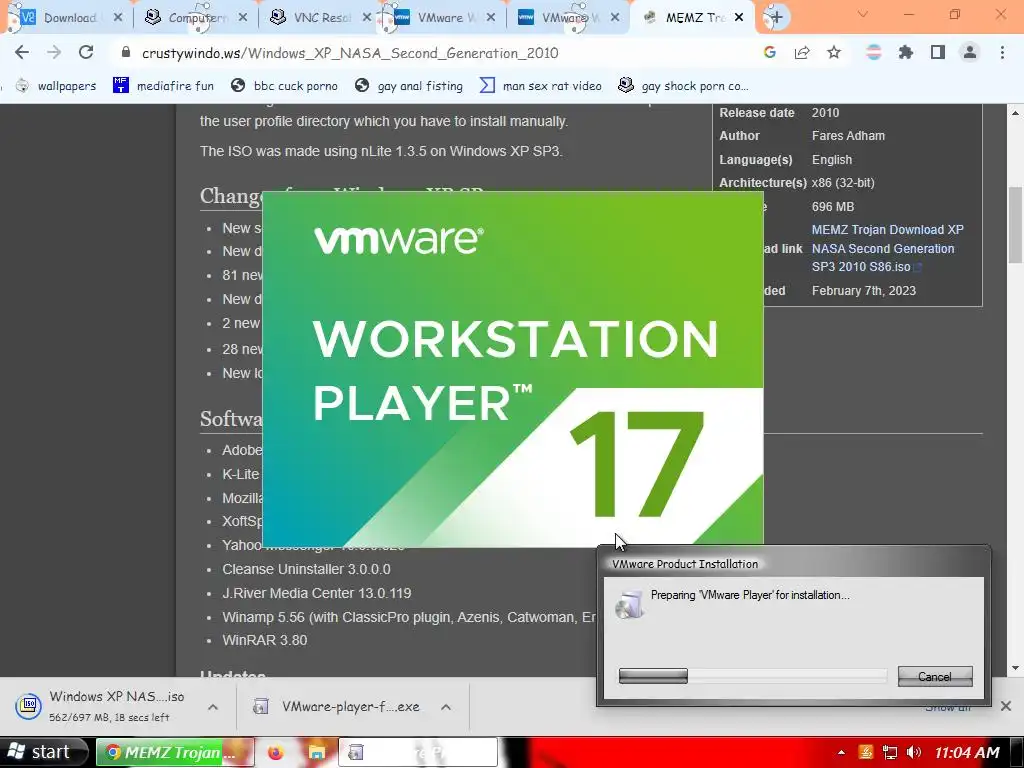Click the orange tray notification icon
Screen dimensions: 1024x768
pos(866,752)
